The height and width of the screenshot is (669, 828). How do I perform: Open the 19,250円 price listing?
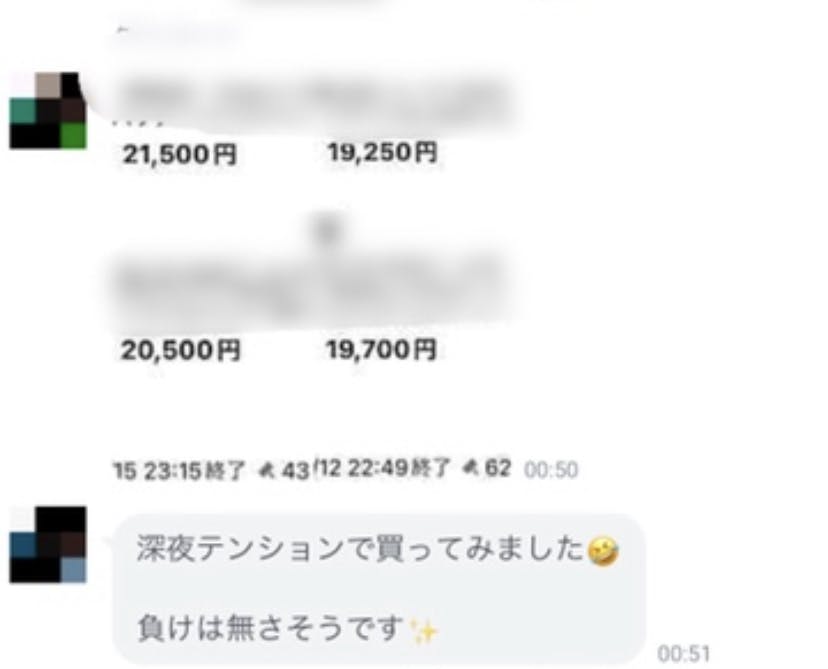383,153
